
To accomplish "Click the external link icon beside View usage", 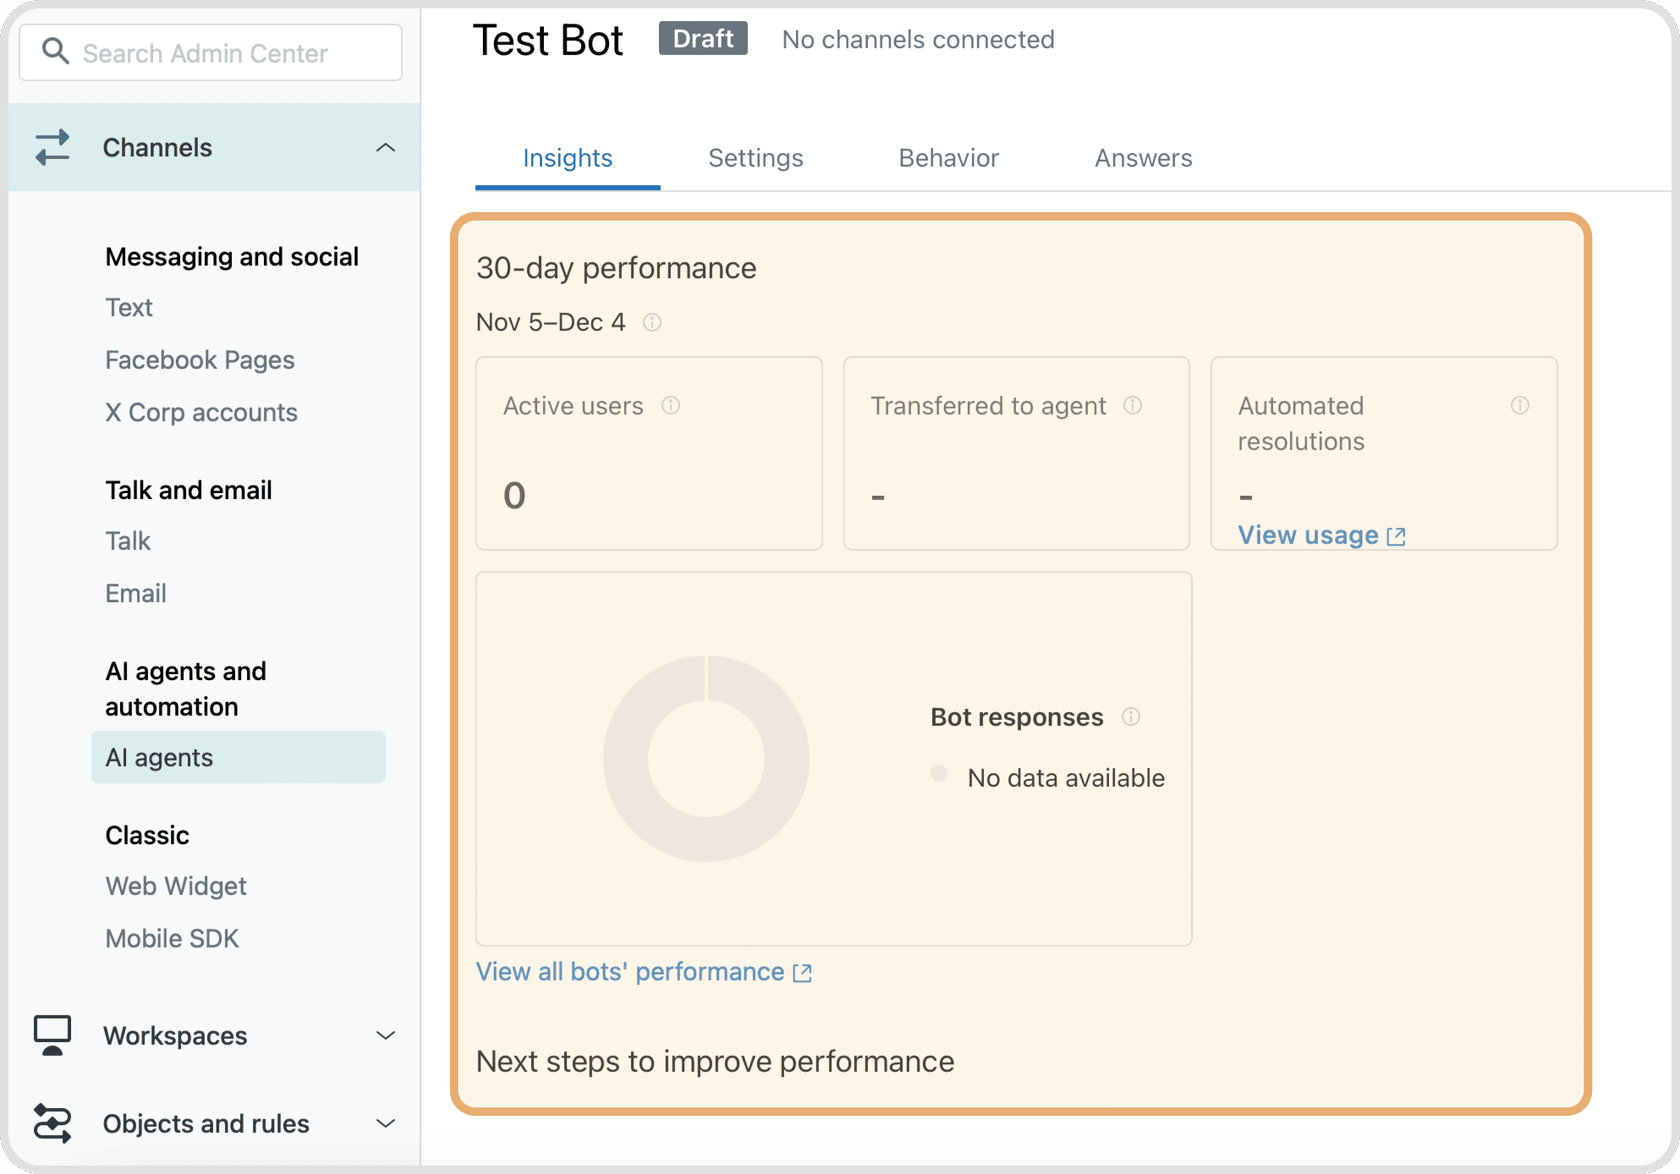I will coord(1396,535).
